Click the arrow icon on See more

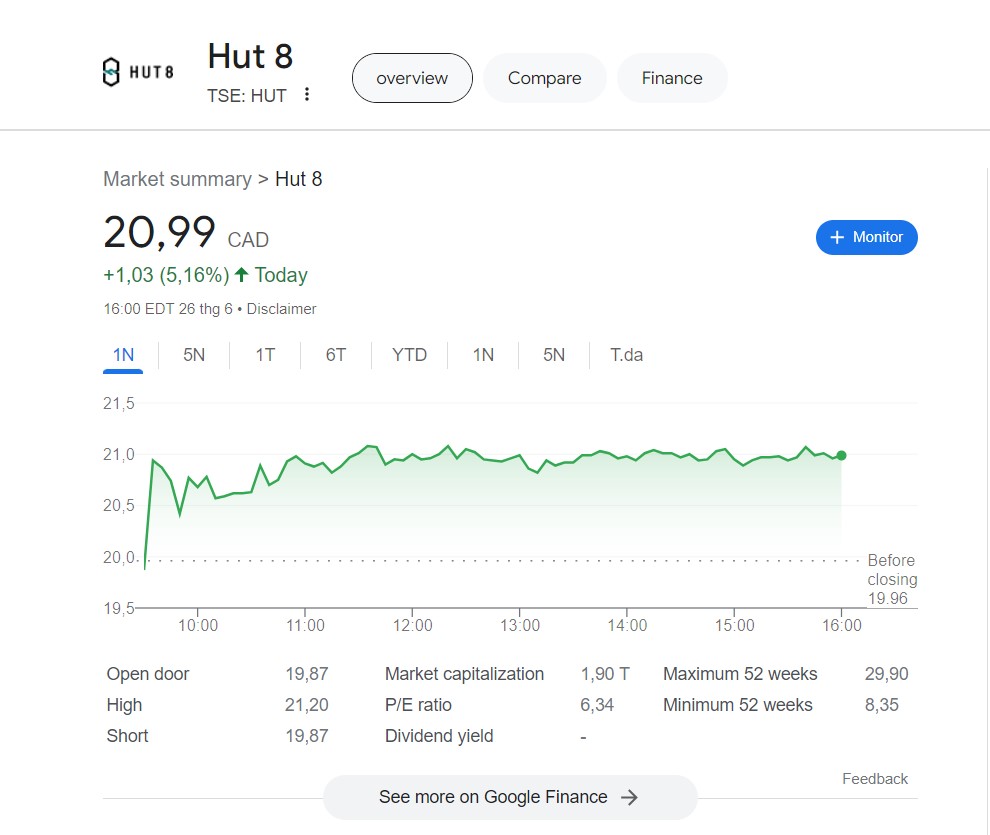629,797
